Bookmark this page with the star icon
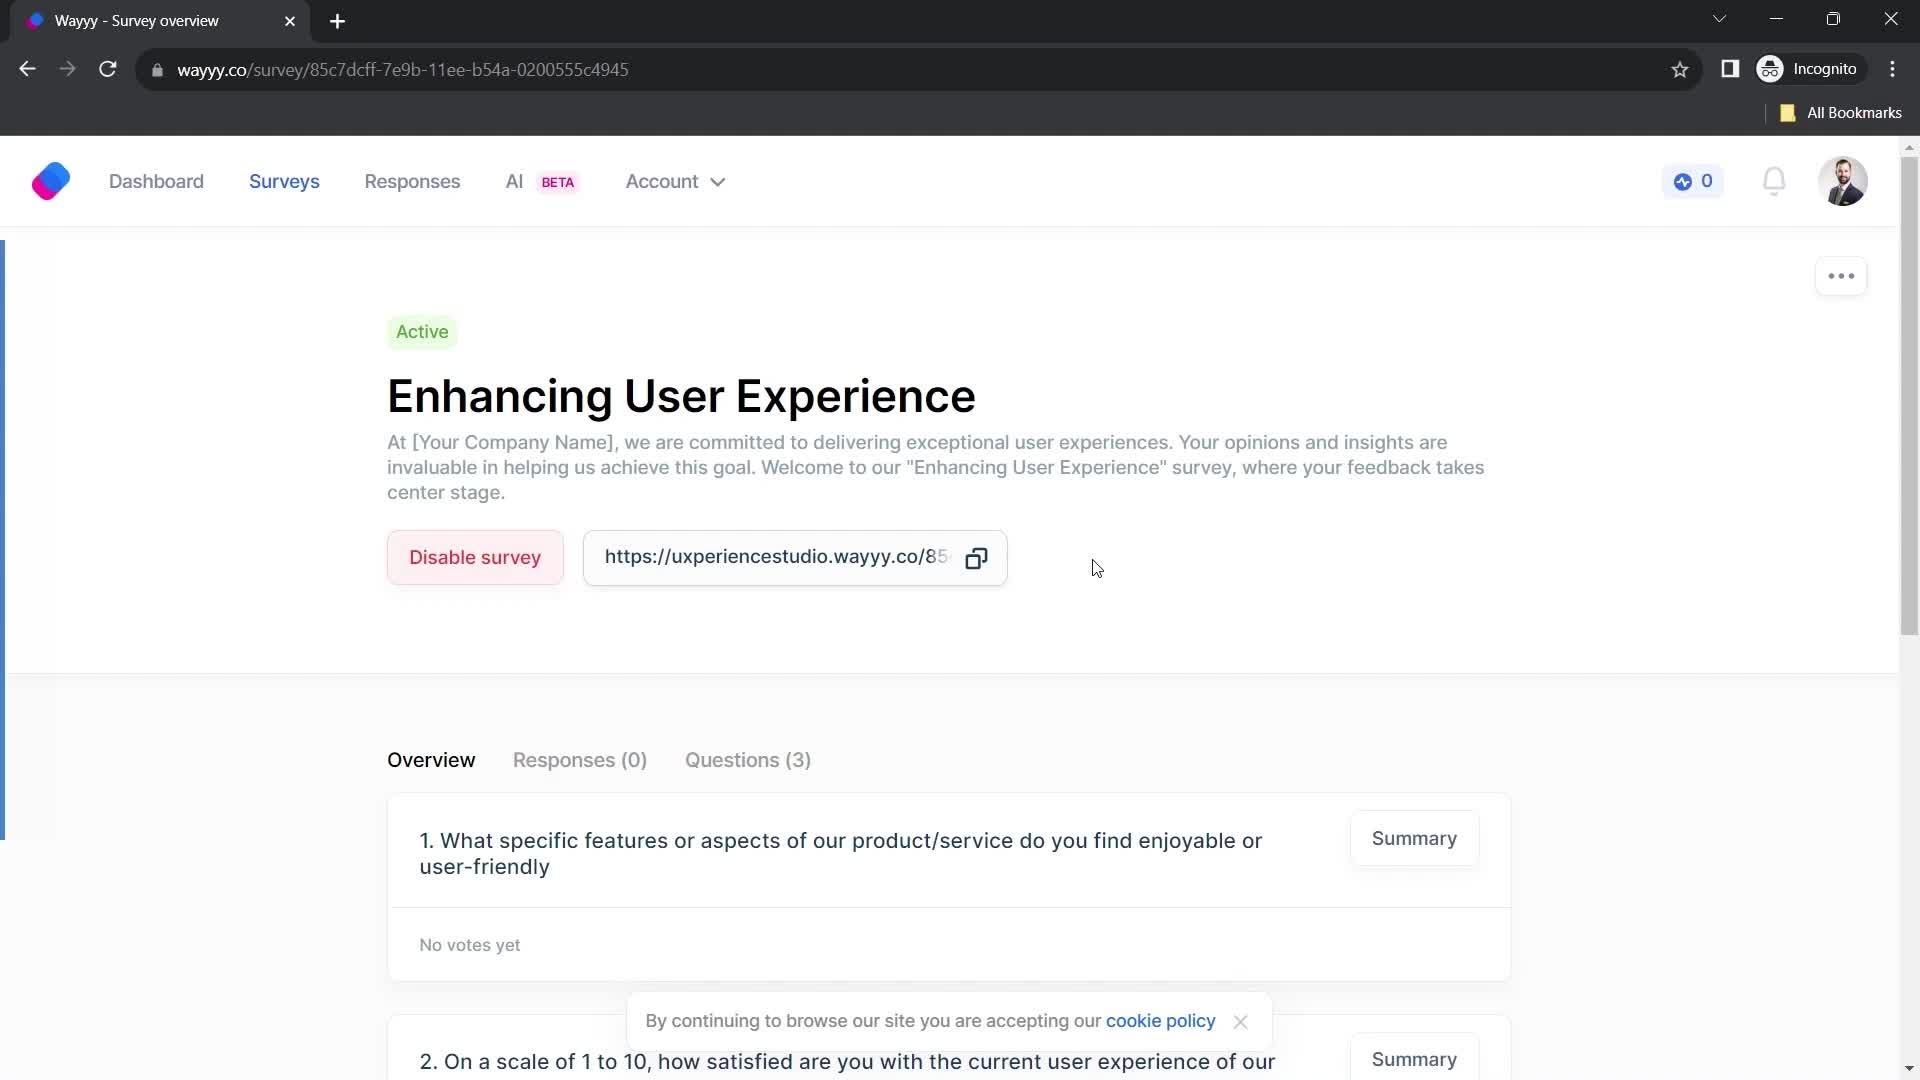 pos(1680,69)
